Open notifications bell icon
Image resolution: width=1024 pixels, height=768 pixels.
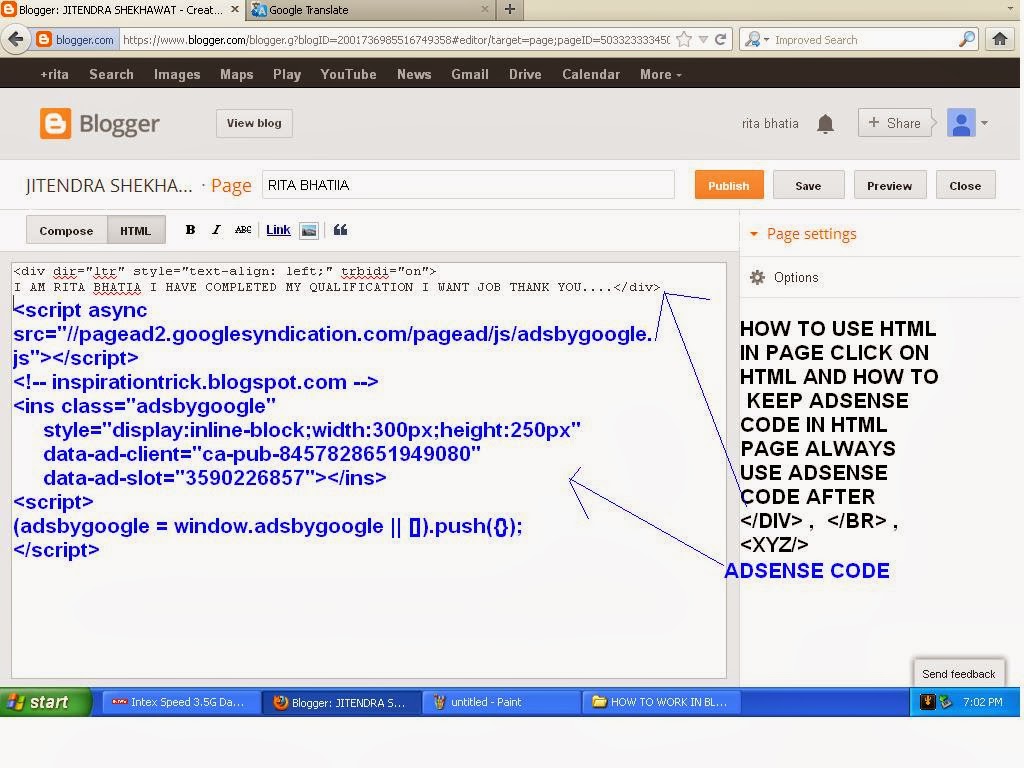click(x=825, y=123)
